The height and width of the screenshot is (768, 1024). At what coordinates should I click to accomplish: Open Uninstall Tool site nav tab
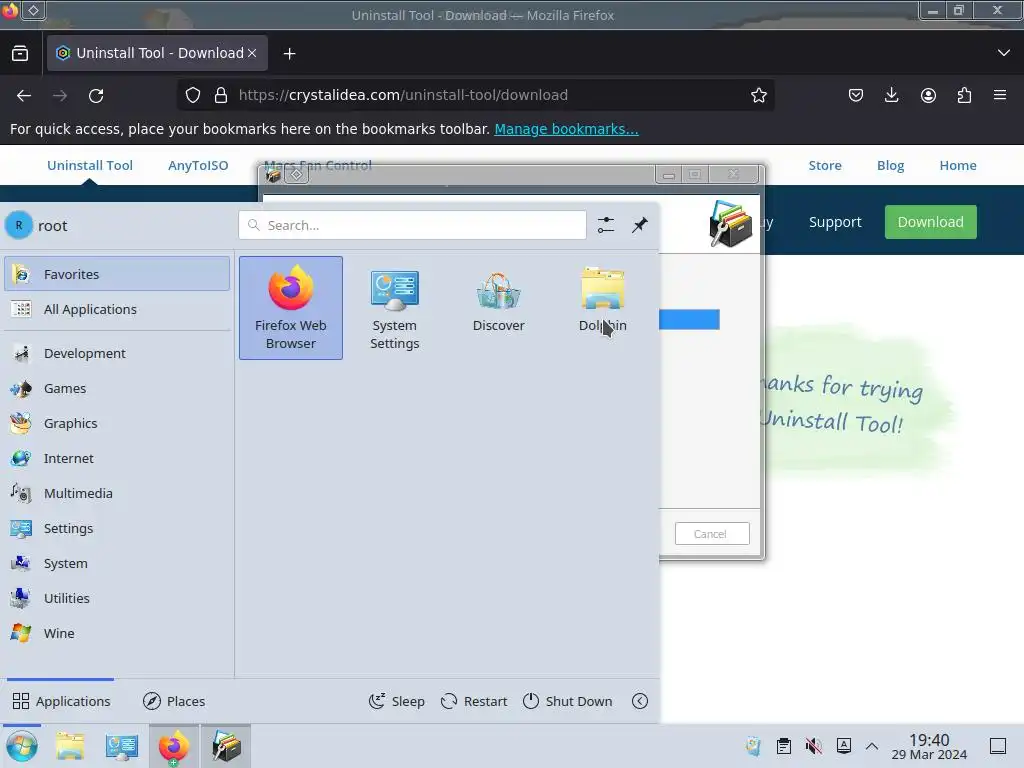click(89, 165)
